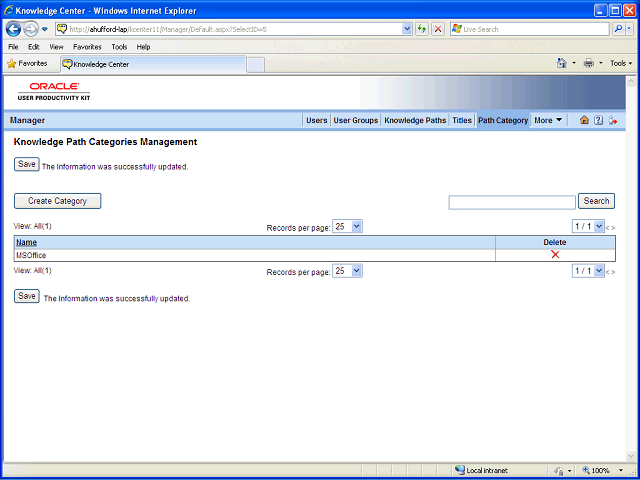The height and width of the screenshot is (480, 640).
Task: Open the Help menu
Action: click(143, 47)
